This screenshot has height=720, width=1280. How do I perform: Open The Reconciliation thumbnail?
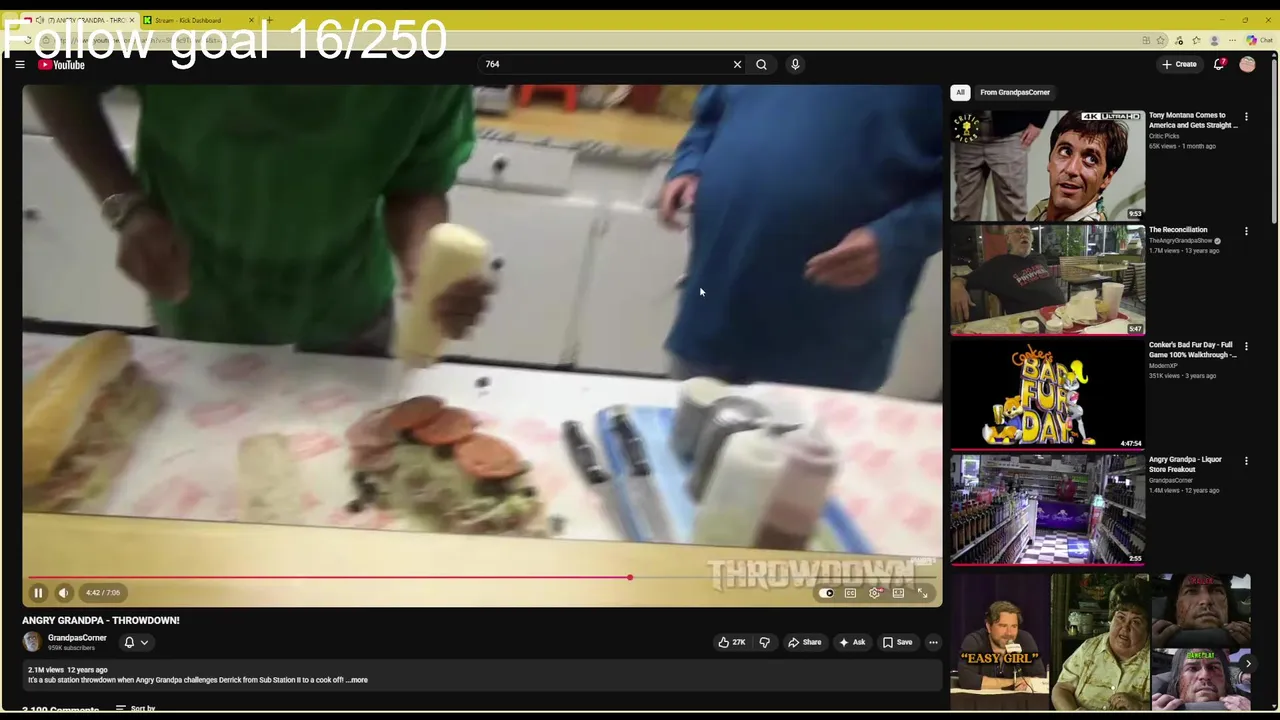point(1047,280)
